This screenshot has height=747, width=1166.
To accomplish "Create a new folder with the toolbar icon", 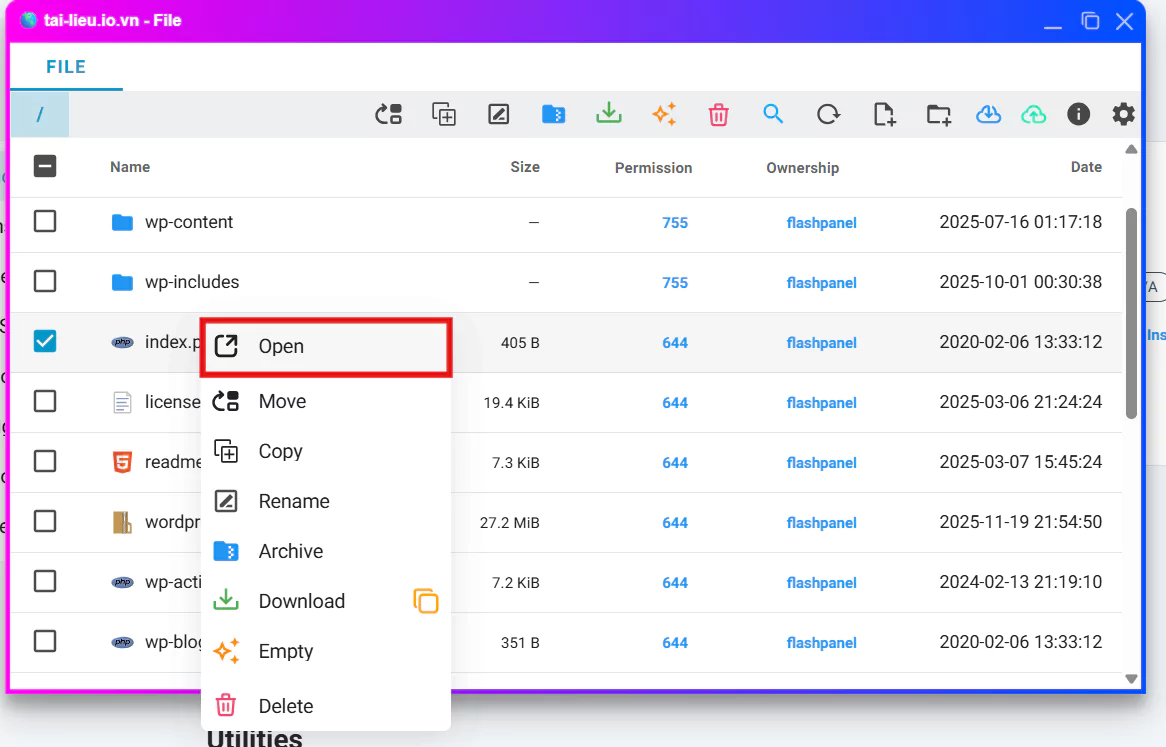I will [938, 114].
